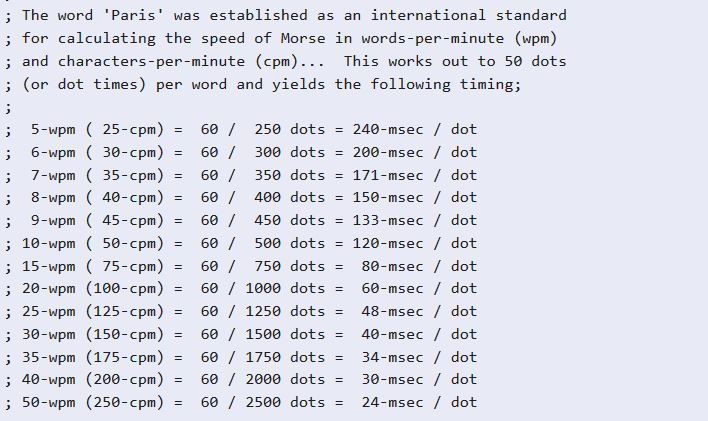Click the '34-msec' value
The height and width of the screenshot is (421, 708).
pos(392,357)
